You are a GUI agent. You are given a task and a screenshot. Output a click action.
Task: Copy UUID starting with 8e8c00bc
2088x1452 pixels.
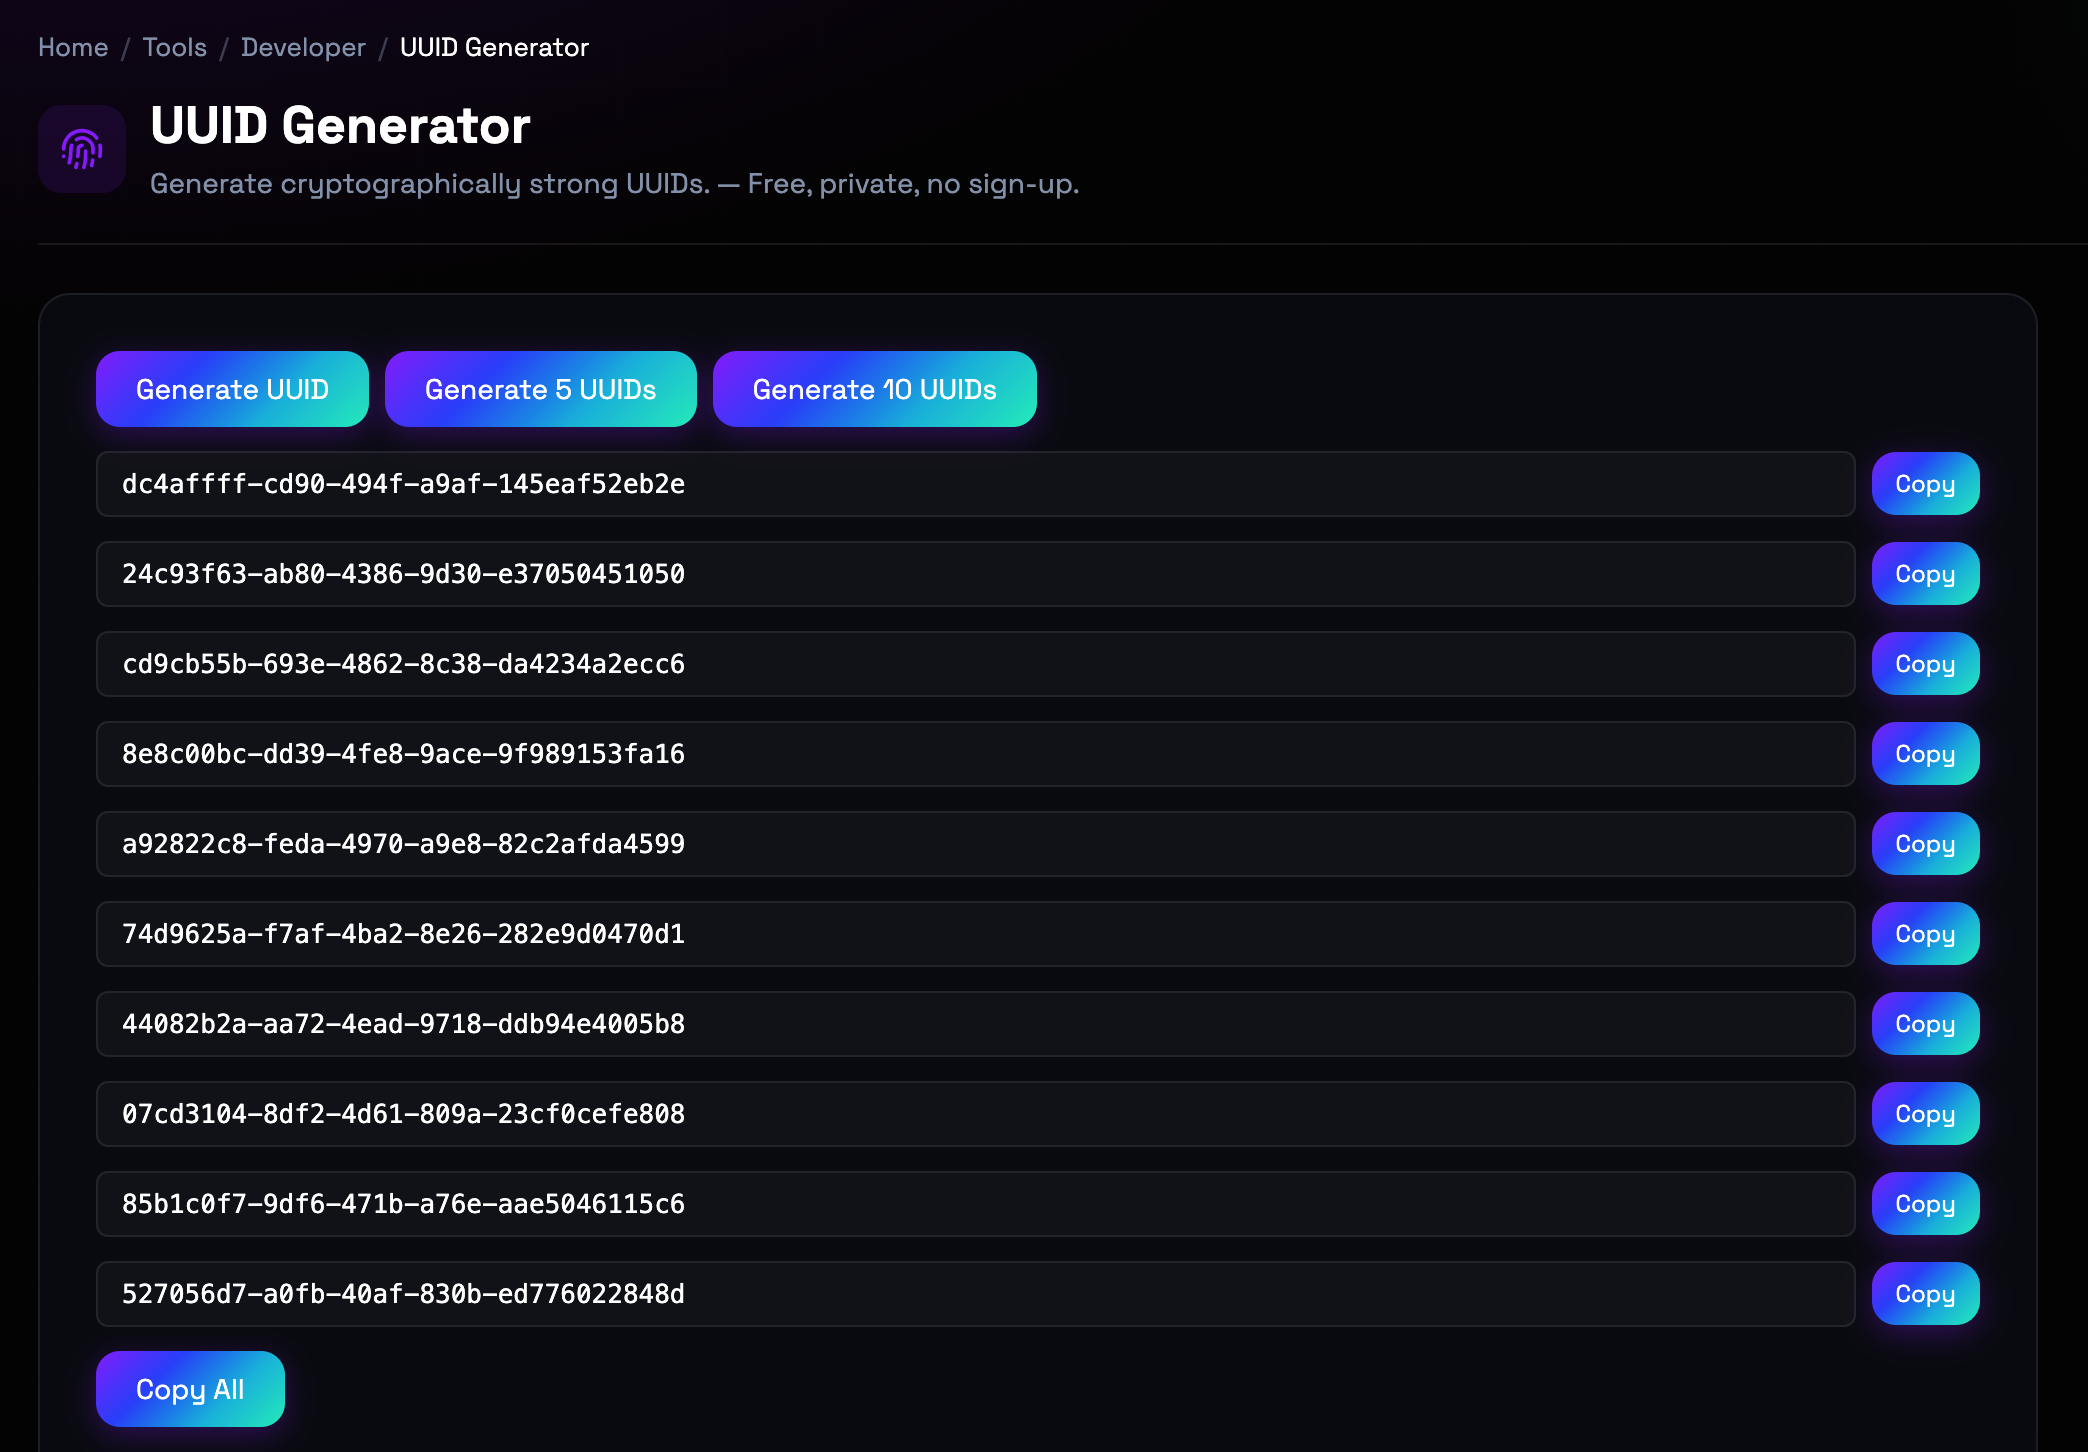[x=1925, y=754]
